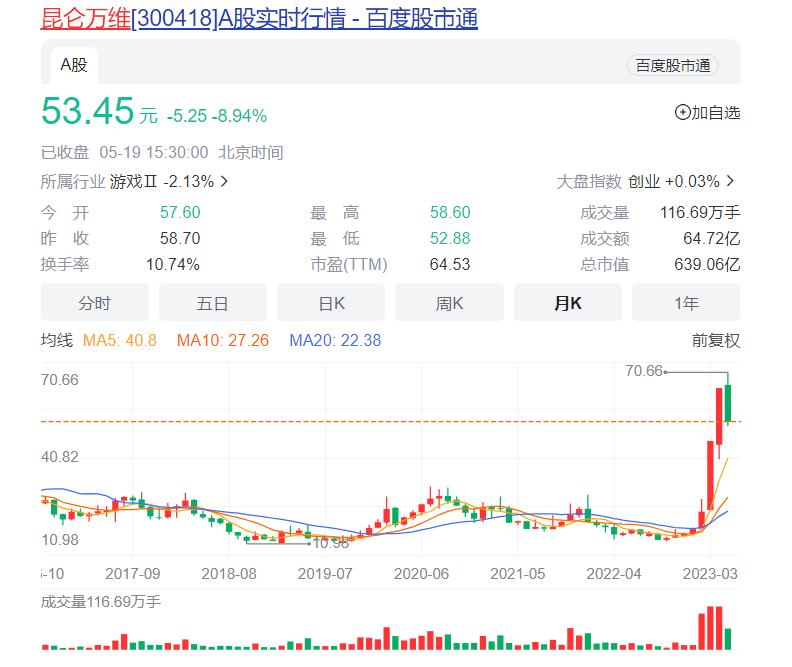Click the latest green candlestick on chart
Screen dimensions: 792x667
pos(728,403)
